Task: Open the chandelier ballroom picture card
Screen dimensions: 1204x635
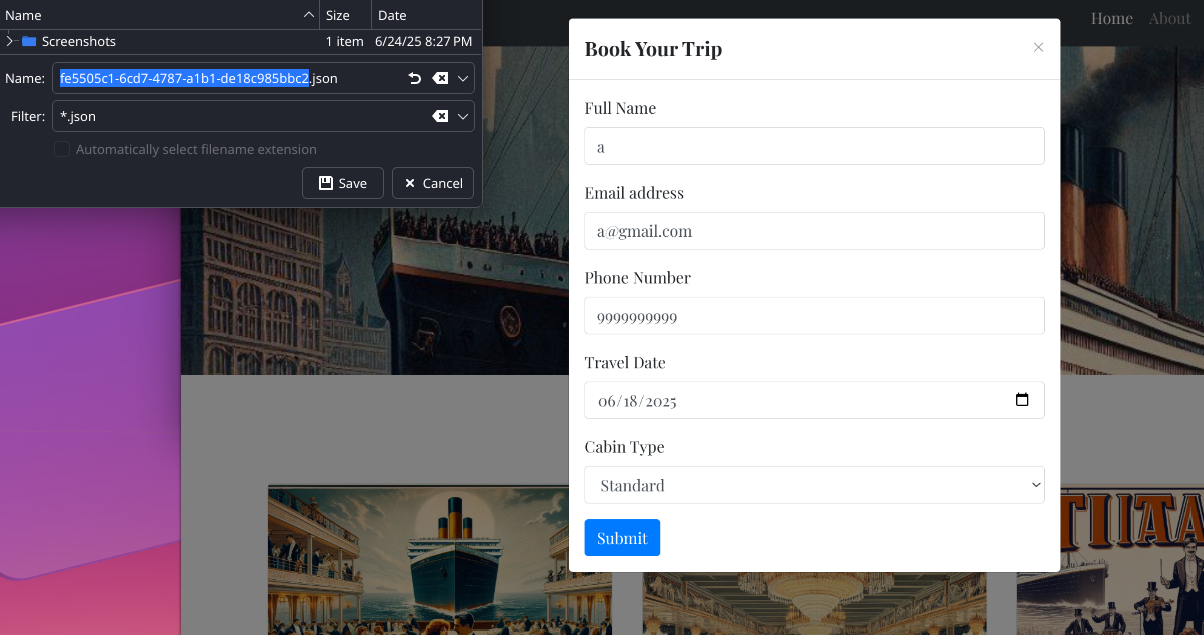Action: [x=814, y=603]
